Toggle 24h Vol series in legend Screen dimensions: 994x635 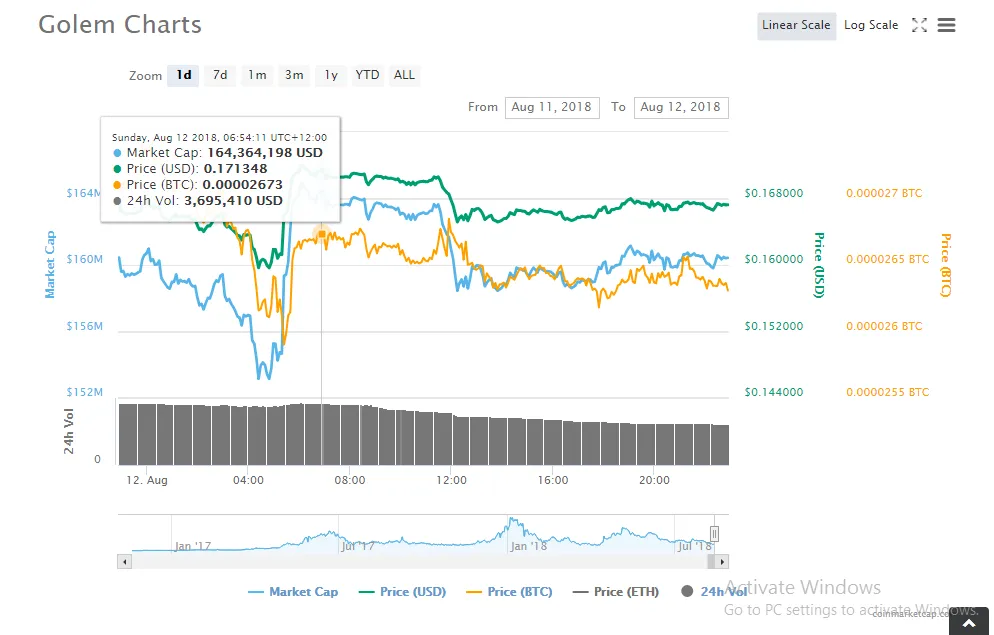coord(714,592)
